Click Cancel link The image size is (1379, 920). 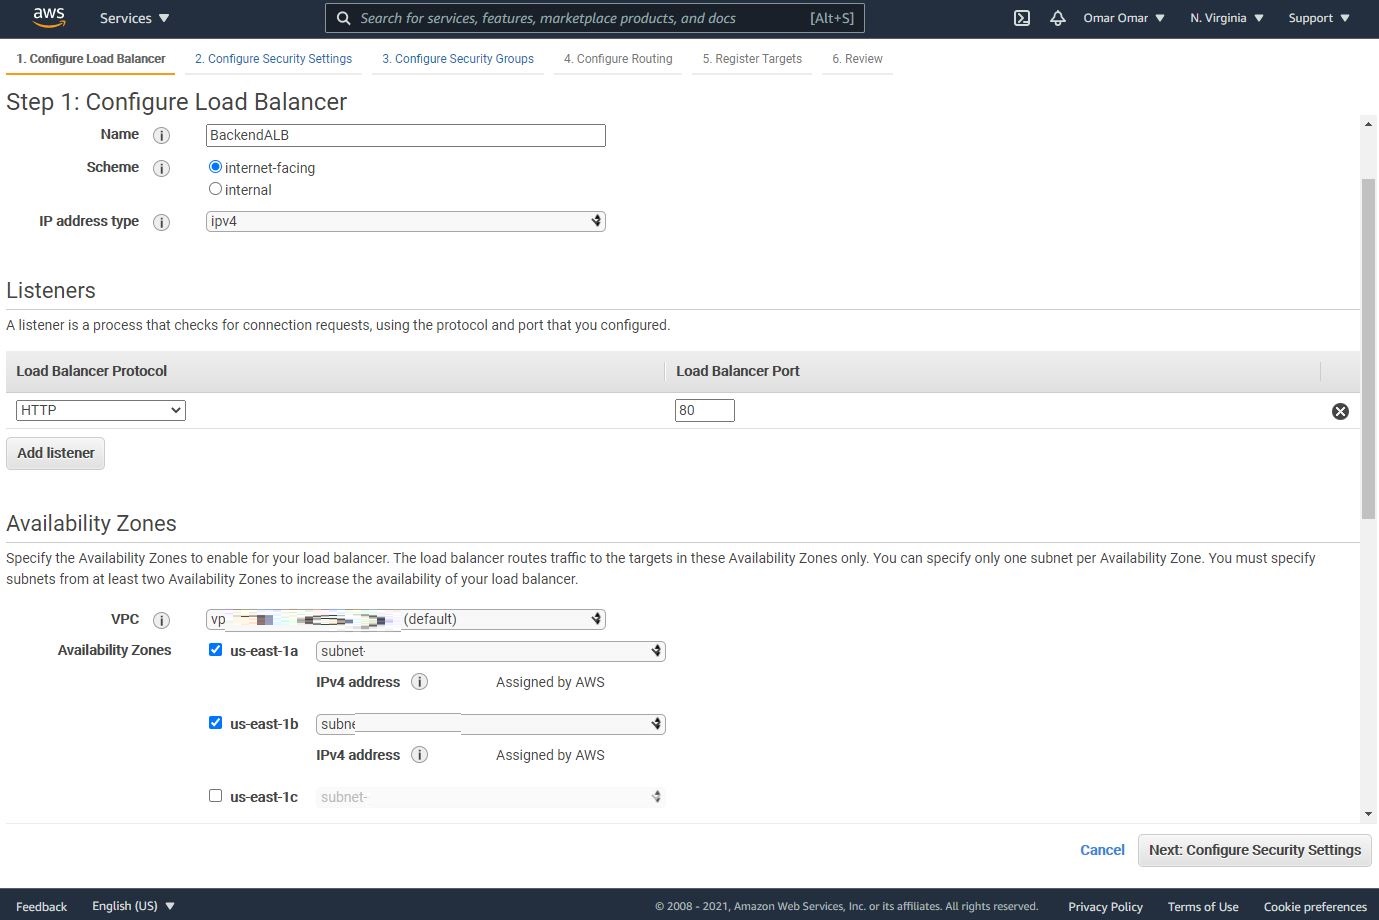(x=1102, y=850)
